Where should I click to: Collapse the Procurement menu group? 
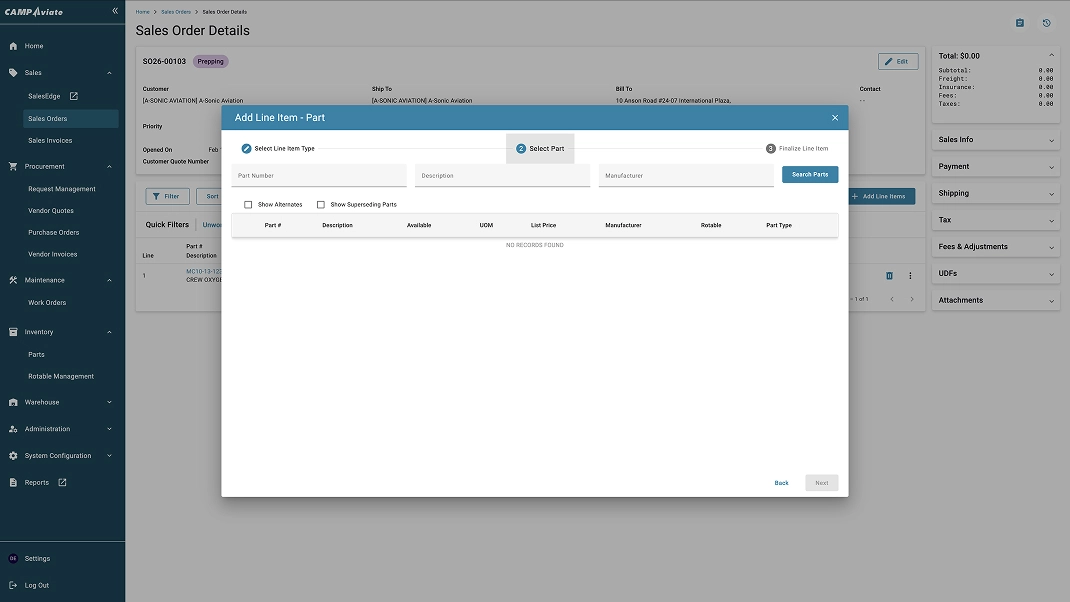(x=109, y=167)
